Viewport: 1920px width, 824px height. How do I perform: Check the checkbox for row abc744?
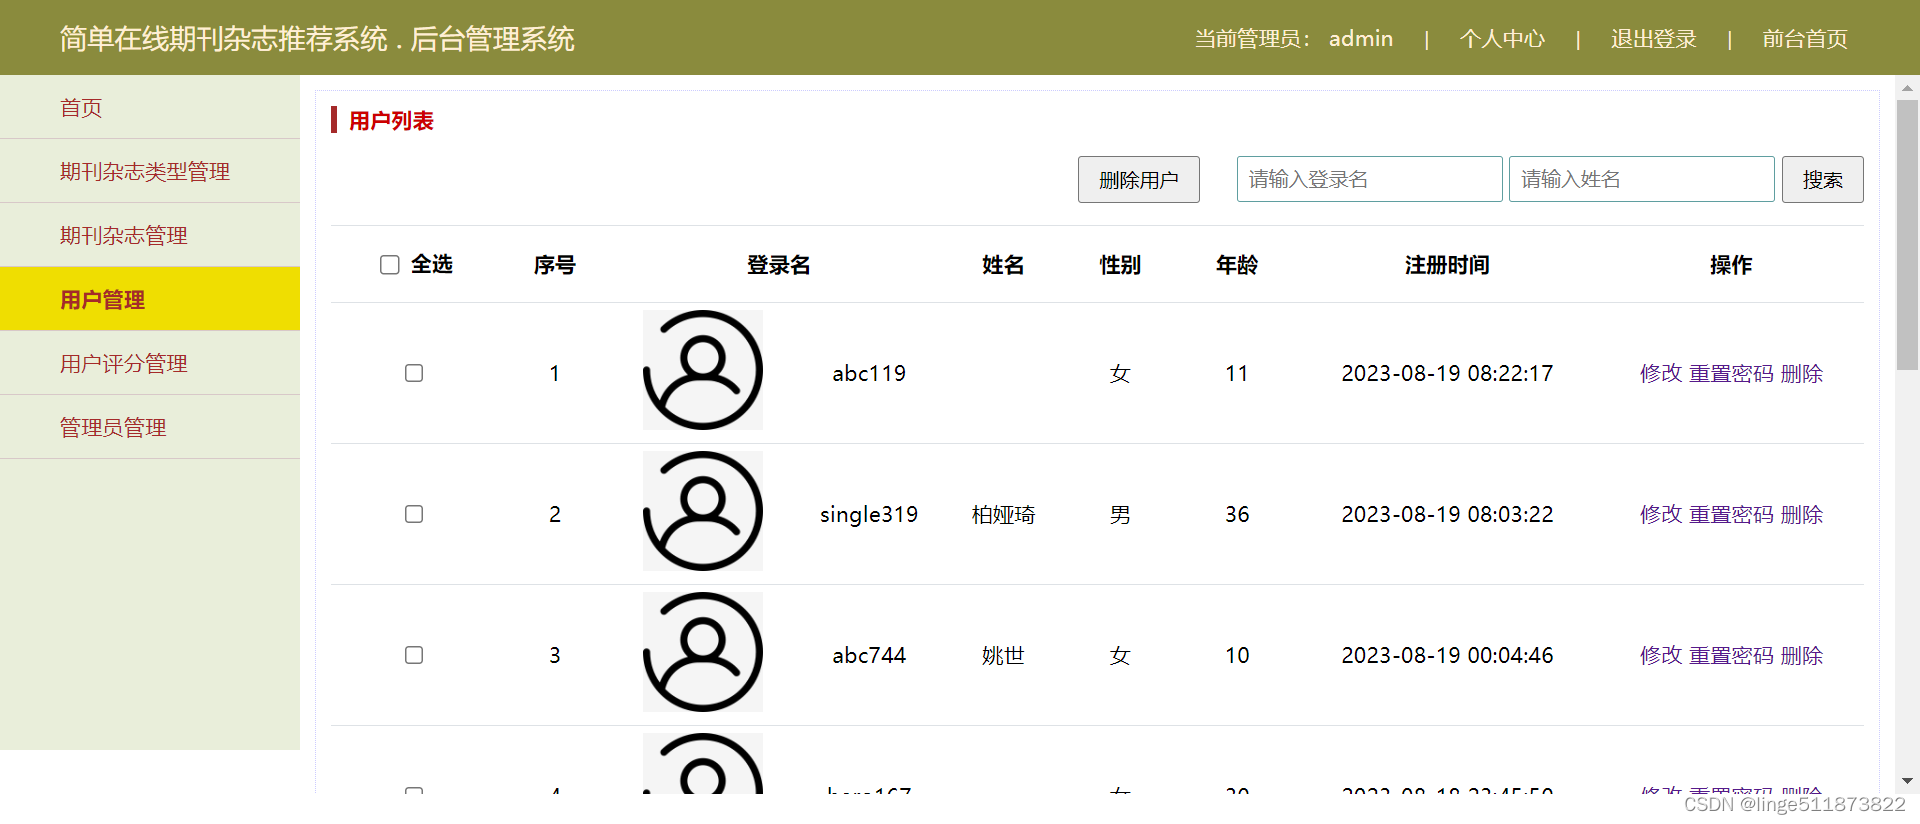[414, 655]
